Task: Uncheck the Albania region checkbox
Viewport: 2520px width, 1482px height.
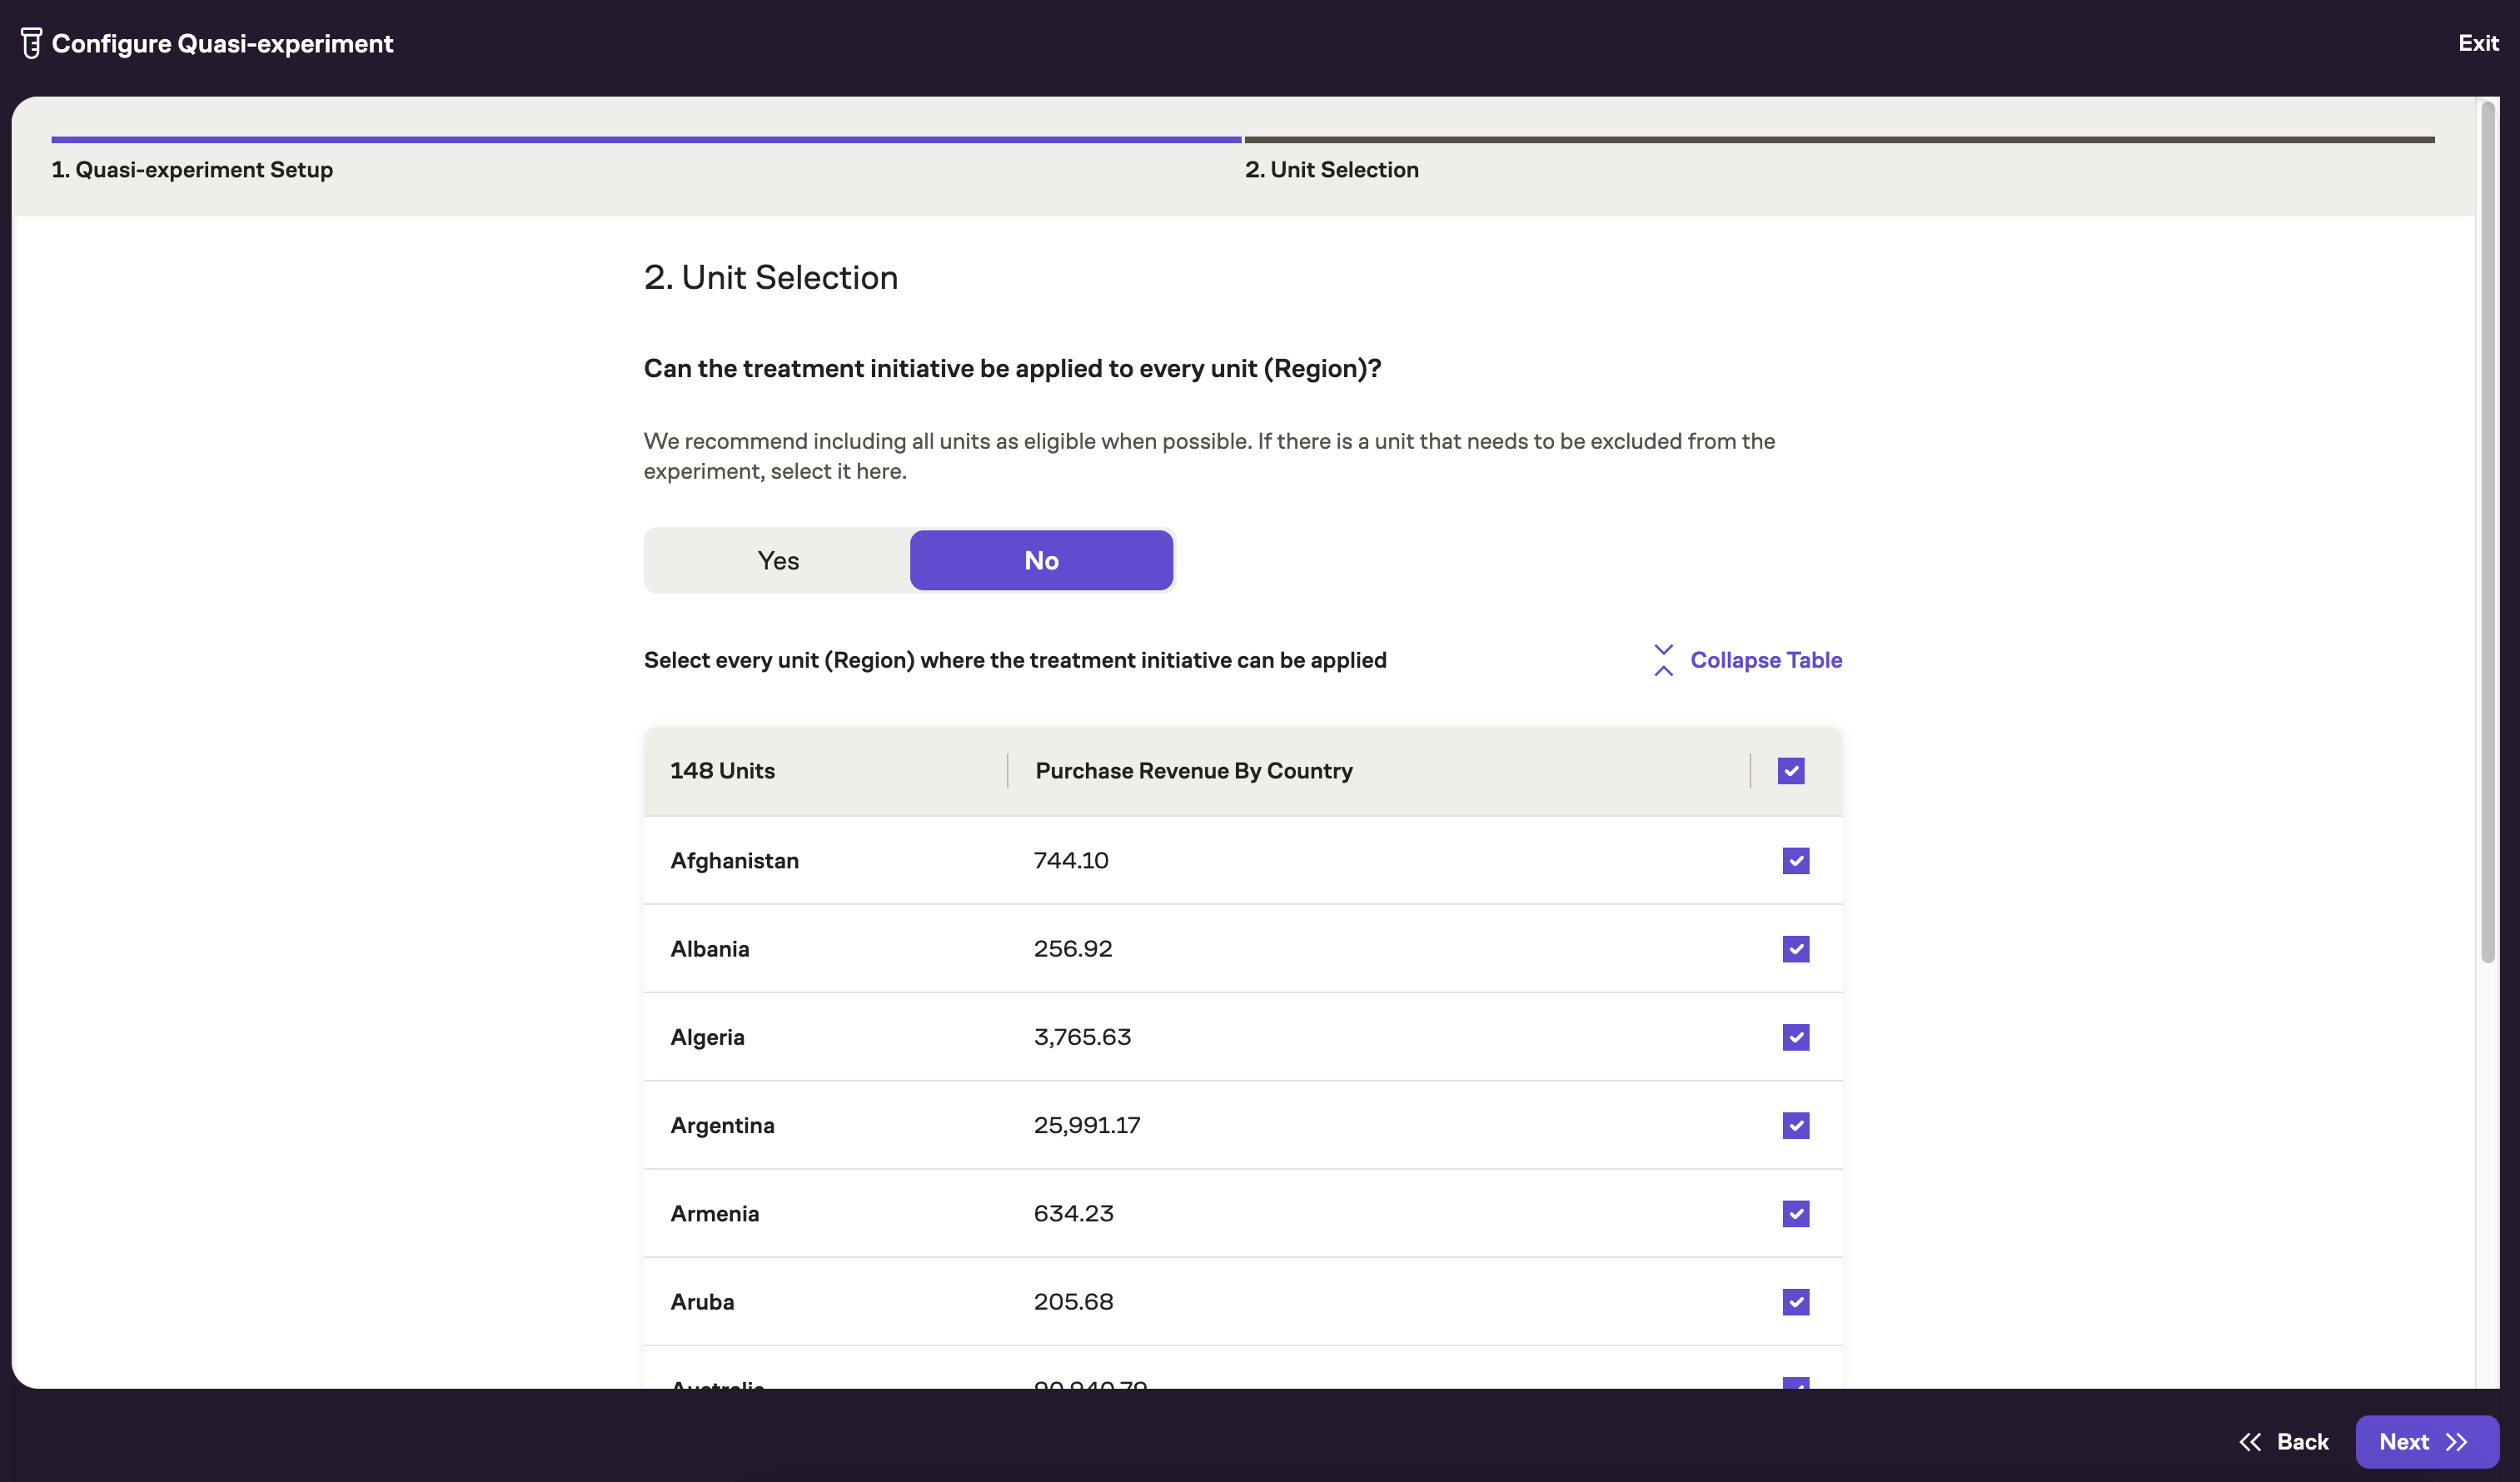Action: [x=1795, y=949]
